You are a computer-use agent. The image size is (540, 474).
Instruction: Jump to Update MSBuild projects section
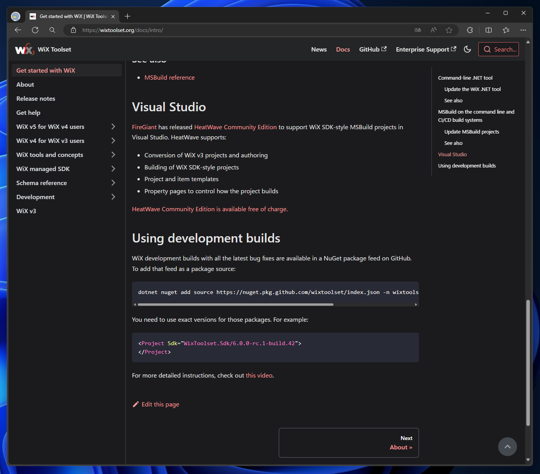[471, 132]
